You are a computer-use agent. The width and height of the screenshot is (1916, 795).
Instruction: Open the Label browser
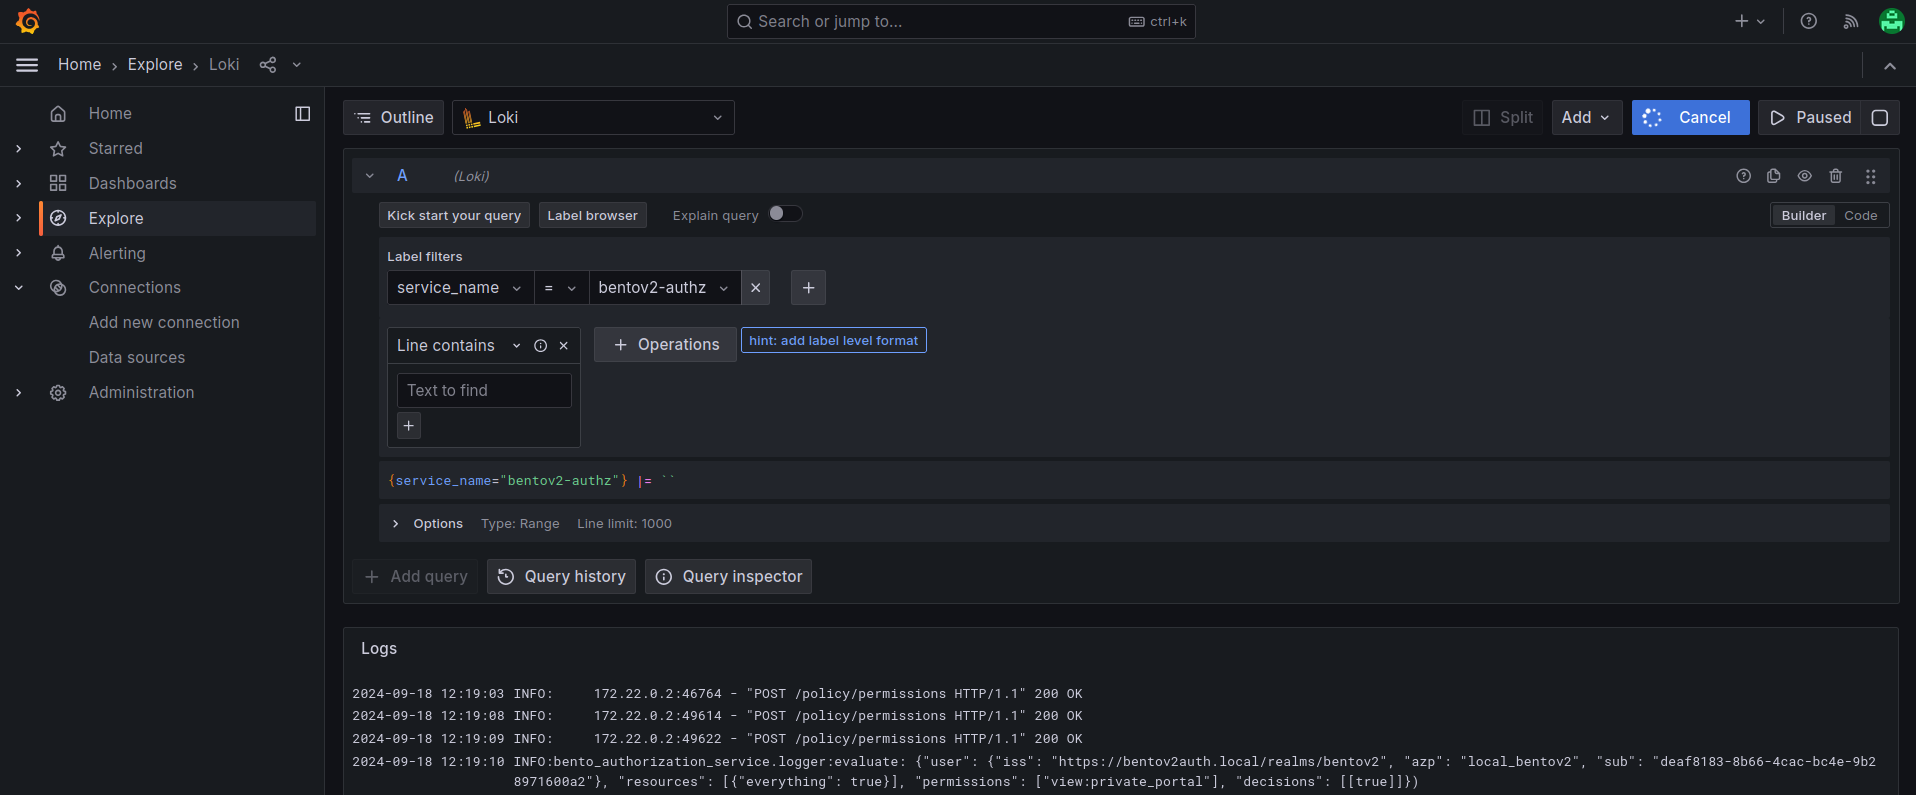point(592,216)
